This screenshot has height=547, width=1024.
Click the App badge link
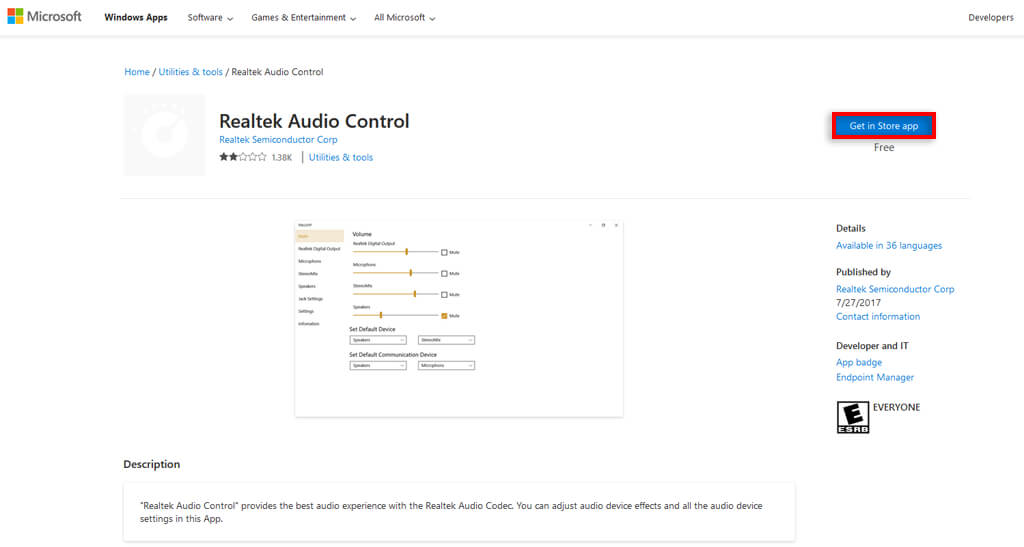(859, 363)
